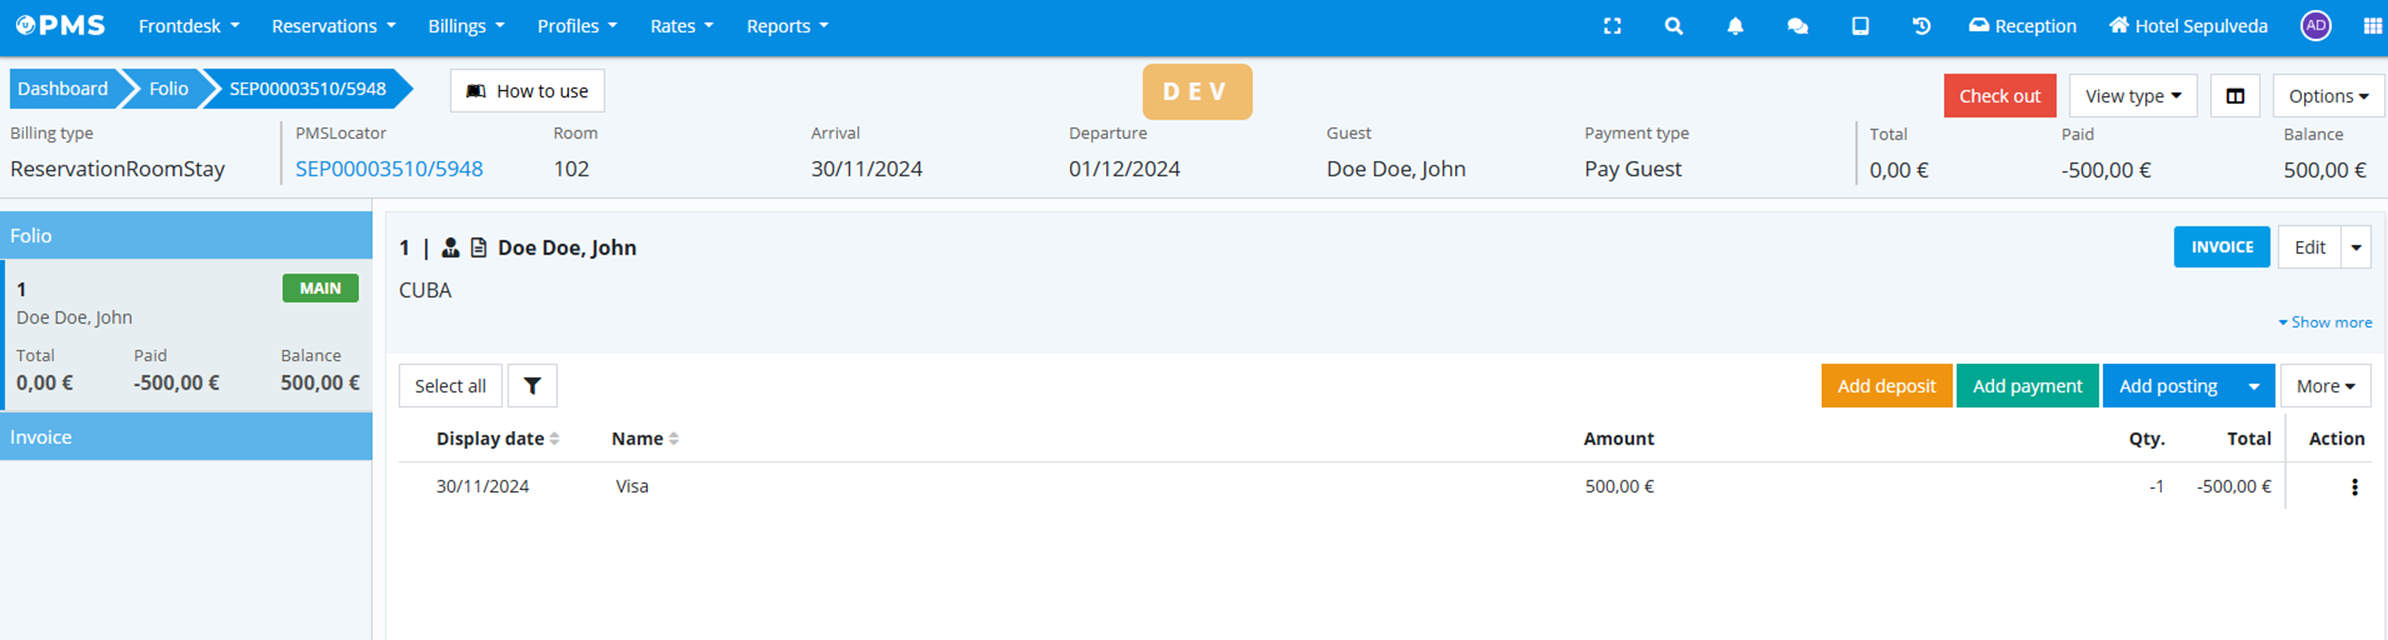This screenshot has width=2388, height=640.
Task: Expand details with Show more
Action: tap(2324, 322)
